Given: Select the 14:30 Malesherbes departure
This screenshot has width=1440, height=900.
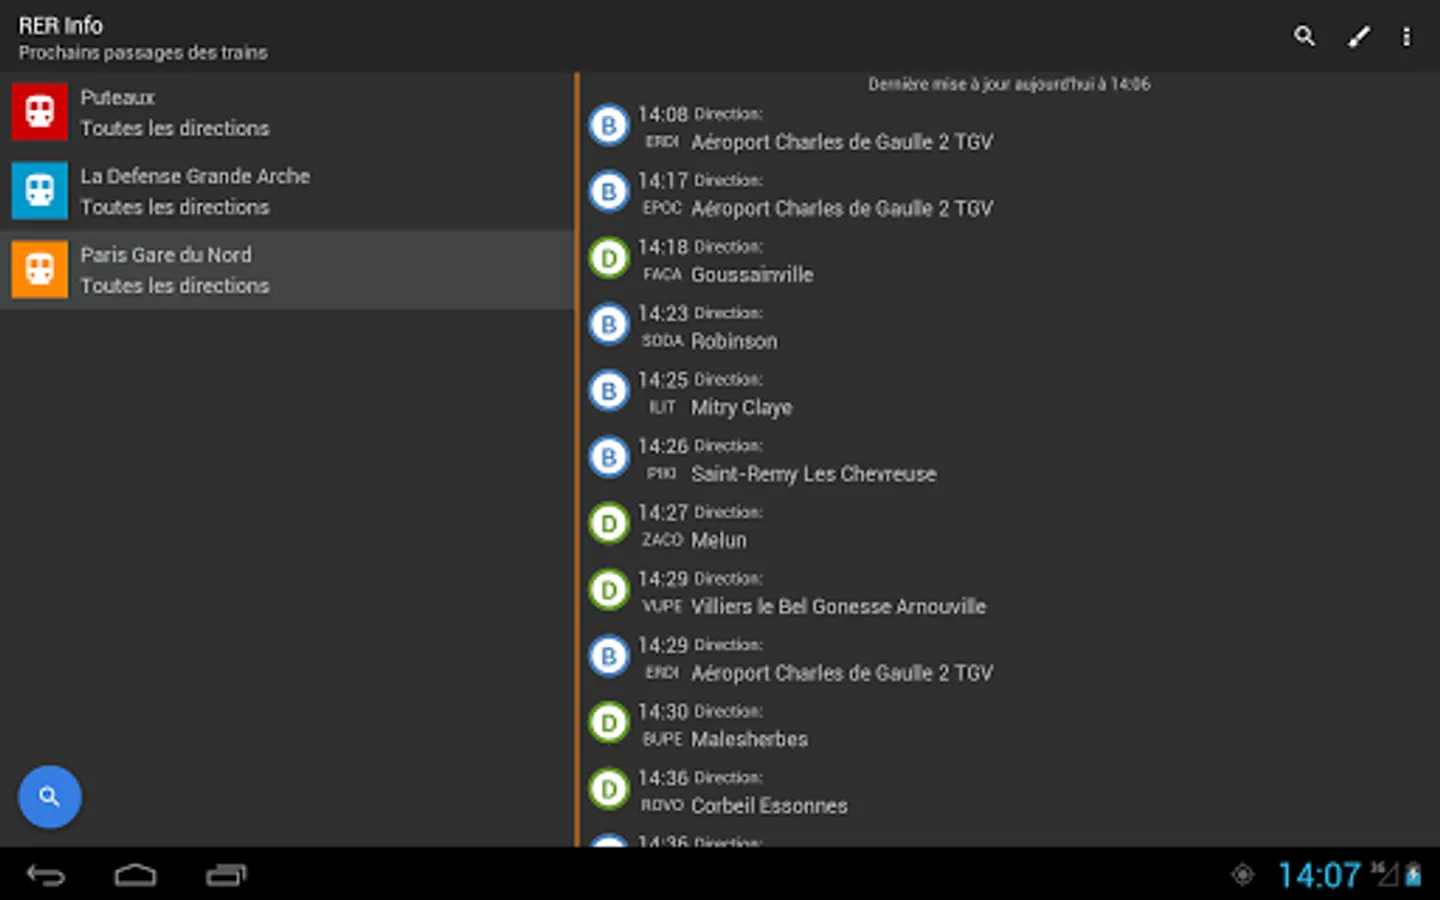Looking at the screenshot, I should [x=1010, y=725].
